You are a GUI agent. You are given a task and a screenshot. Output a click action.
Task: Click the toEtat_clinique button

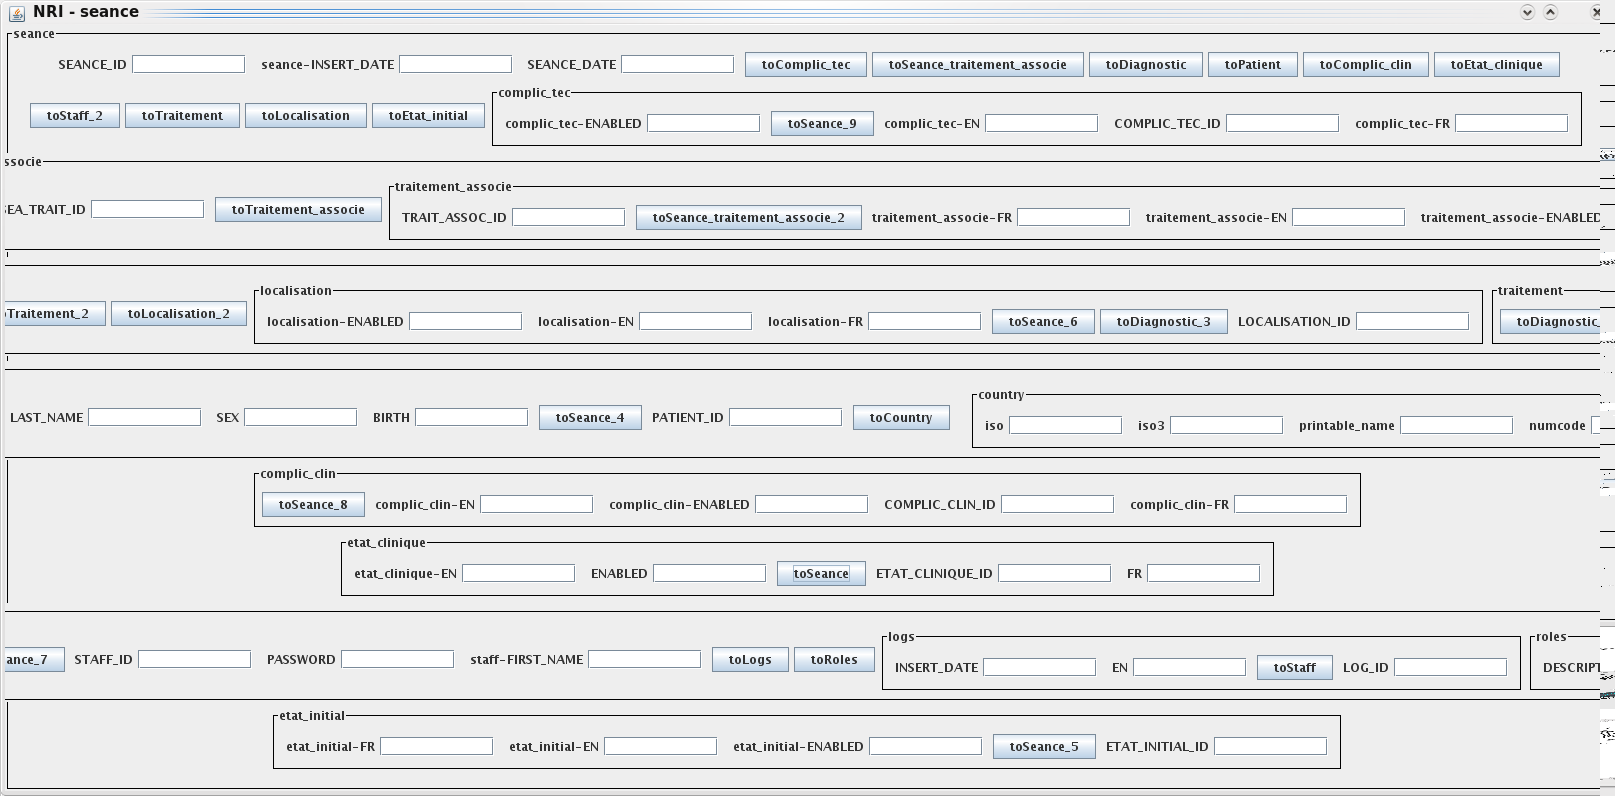[1496, 65]
